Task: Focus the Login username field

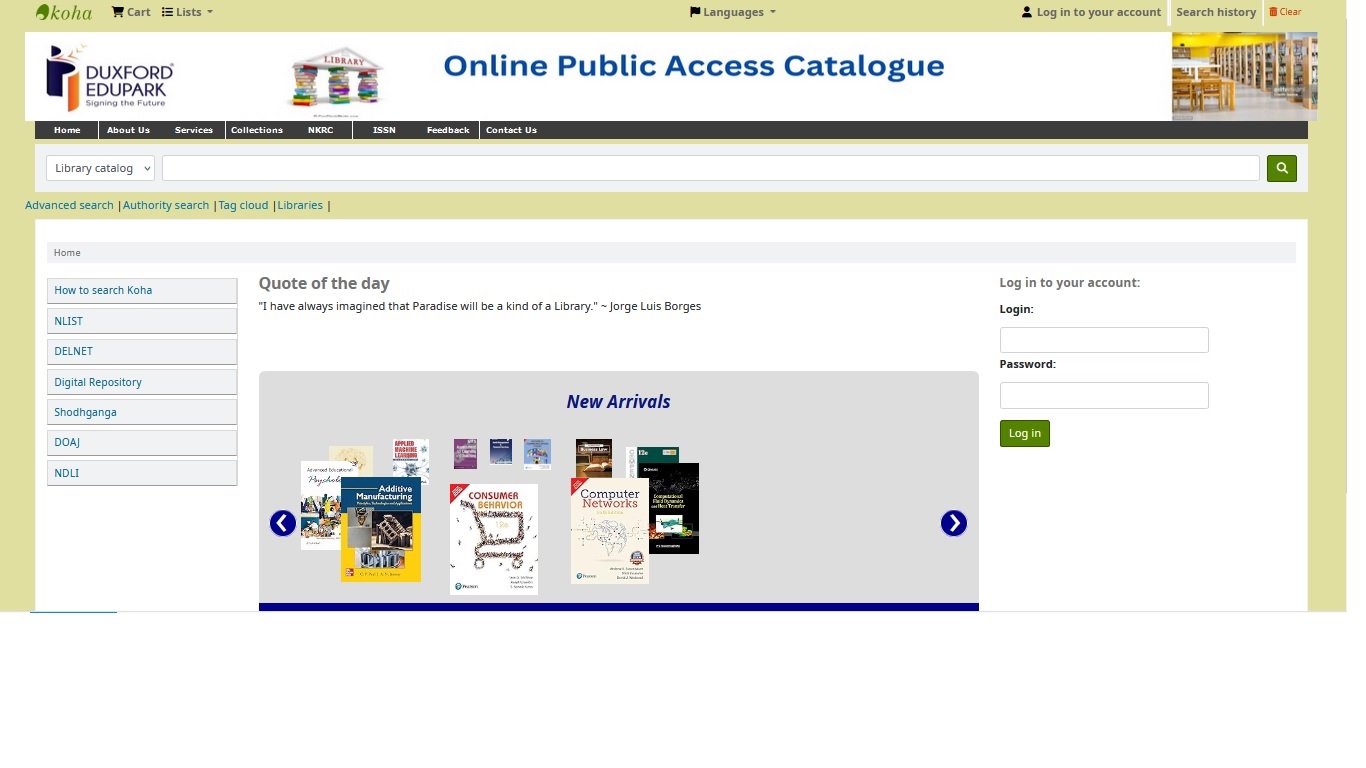Action: tap(1103, 340)
